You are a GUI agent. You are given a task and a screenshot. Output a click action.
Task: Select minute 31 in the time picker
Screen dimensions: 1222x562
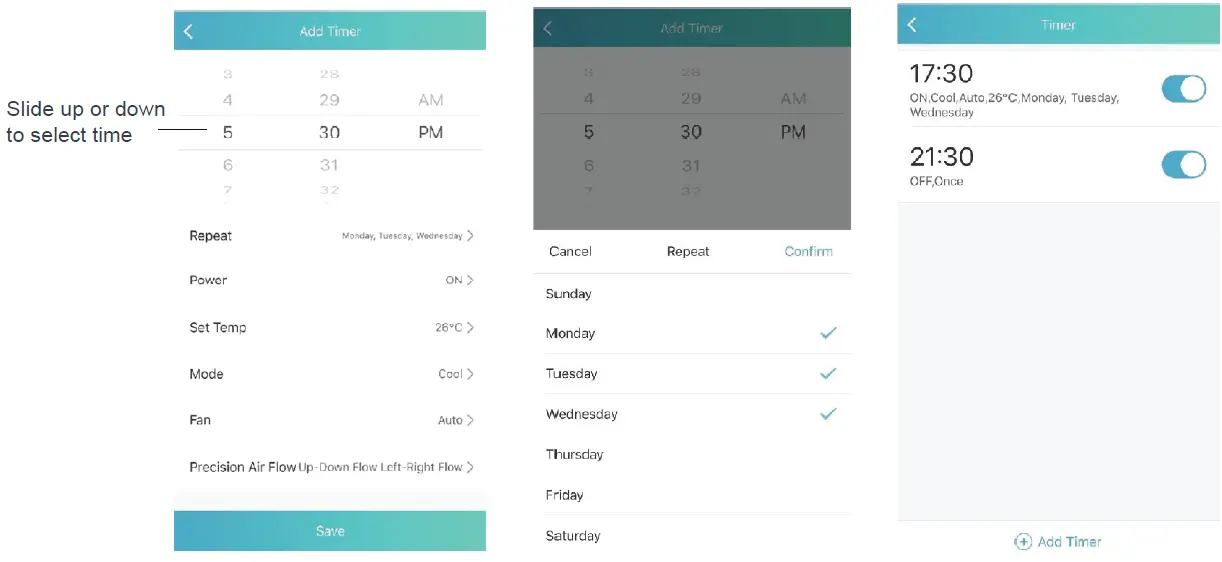coord(329,165)
